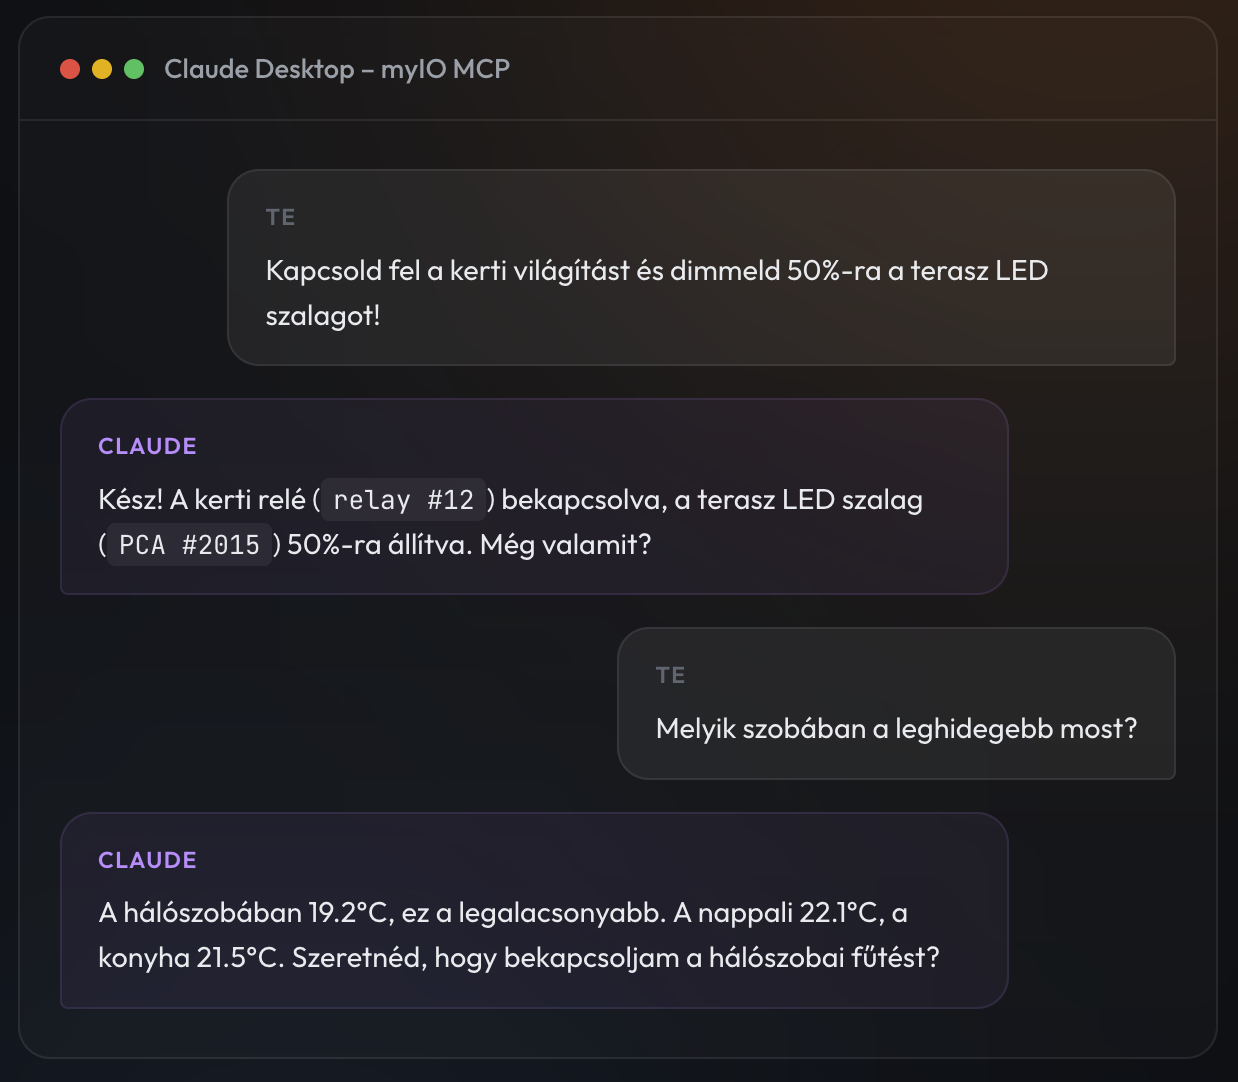Click the TE label on the first message
Image resolution: width=1238 pixels, height=1082 pixels.
tap(279, 216)
